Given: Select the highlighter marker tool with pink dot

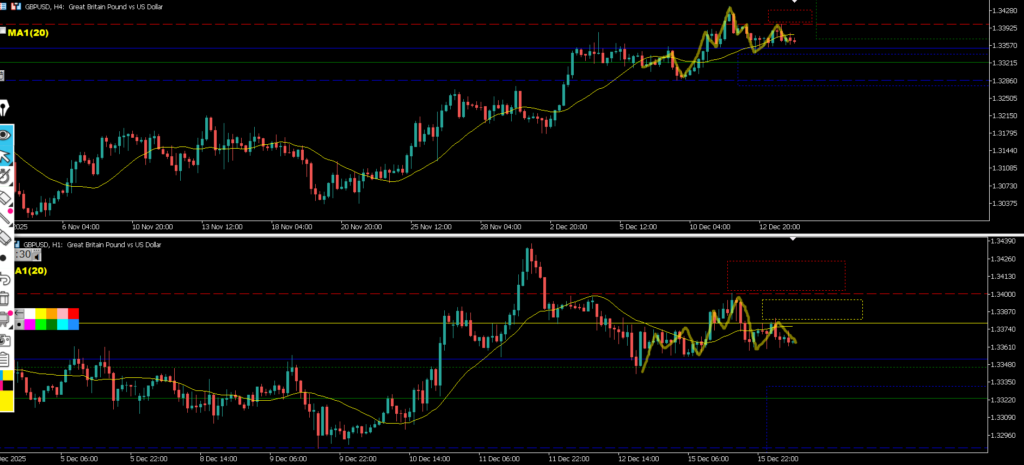Looking at the screenshot, I should pyautogui.click(x=5, y=318).
